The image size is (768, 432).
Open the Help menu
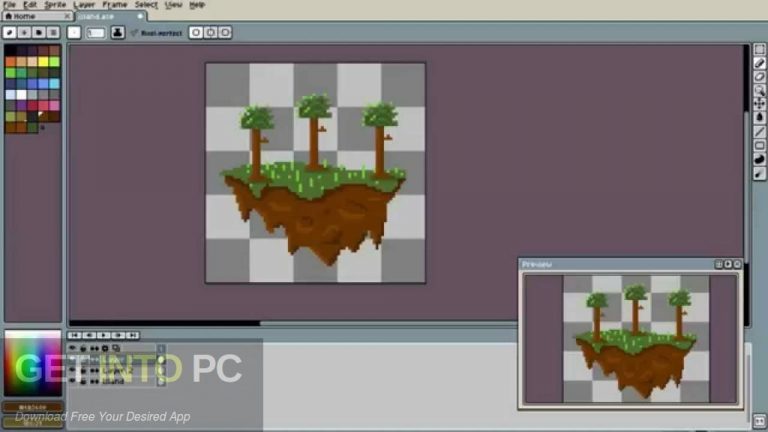point(197,4)
